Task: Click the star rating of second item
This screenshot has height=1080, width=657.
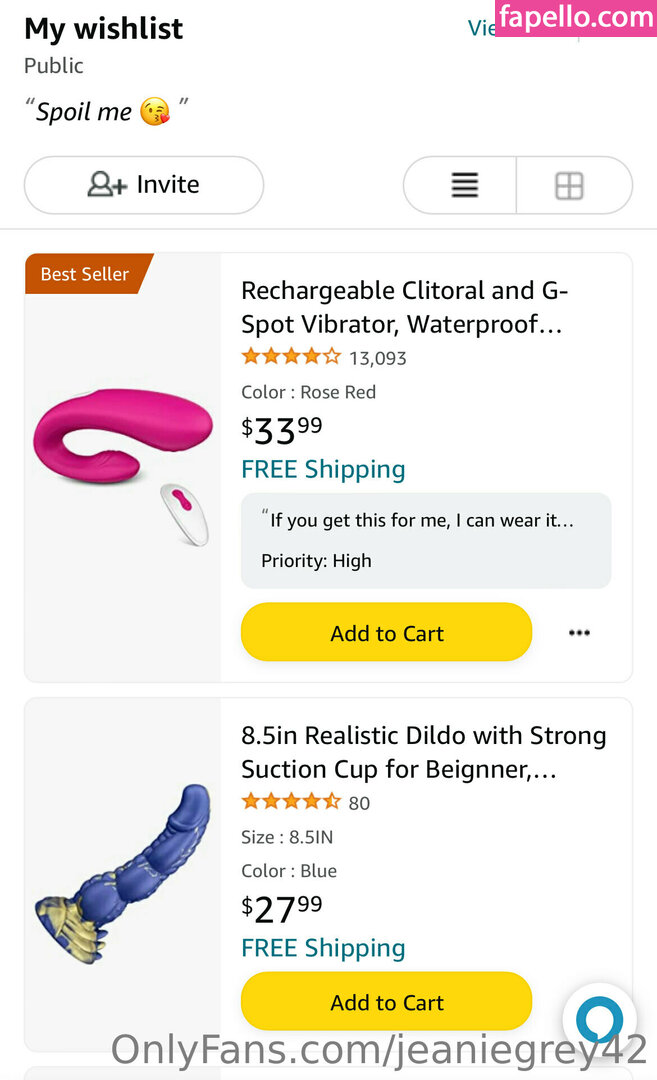Action: (291, 802)
